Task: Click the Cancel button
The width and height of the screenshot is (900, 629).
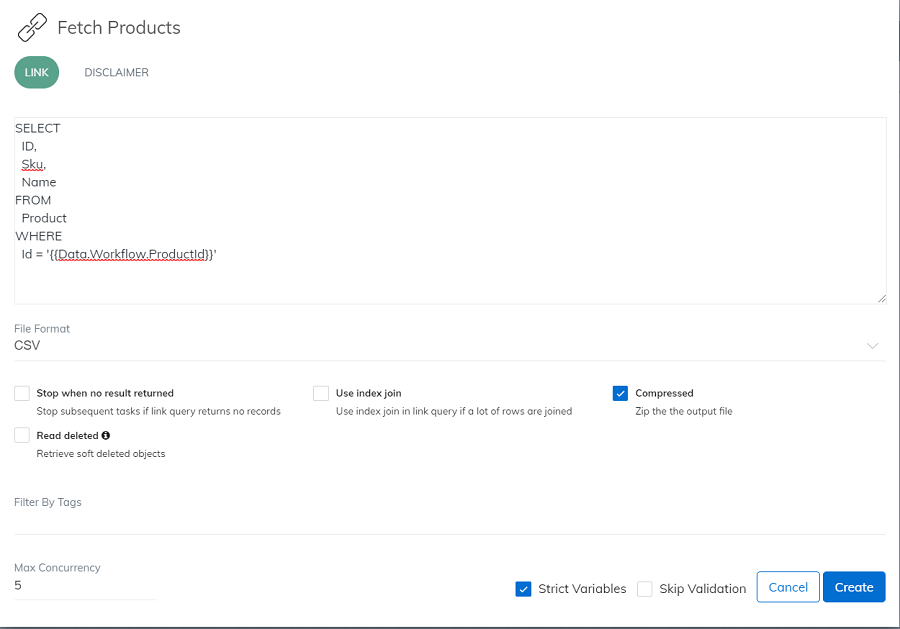Action: [x=788, y=587]
